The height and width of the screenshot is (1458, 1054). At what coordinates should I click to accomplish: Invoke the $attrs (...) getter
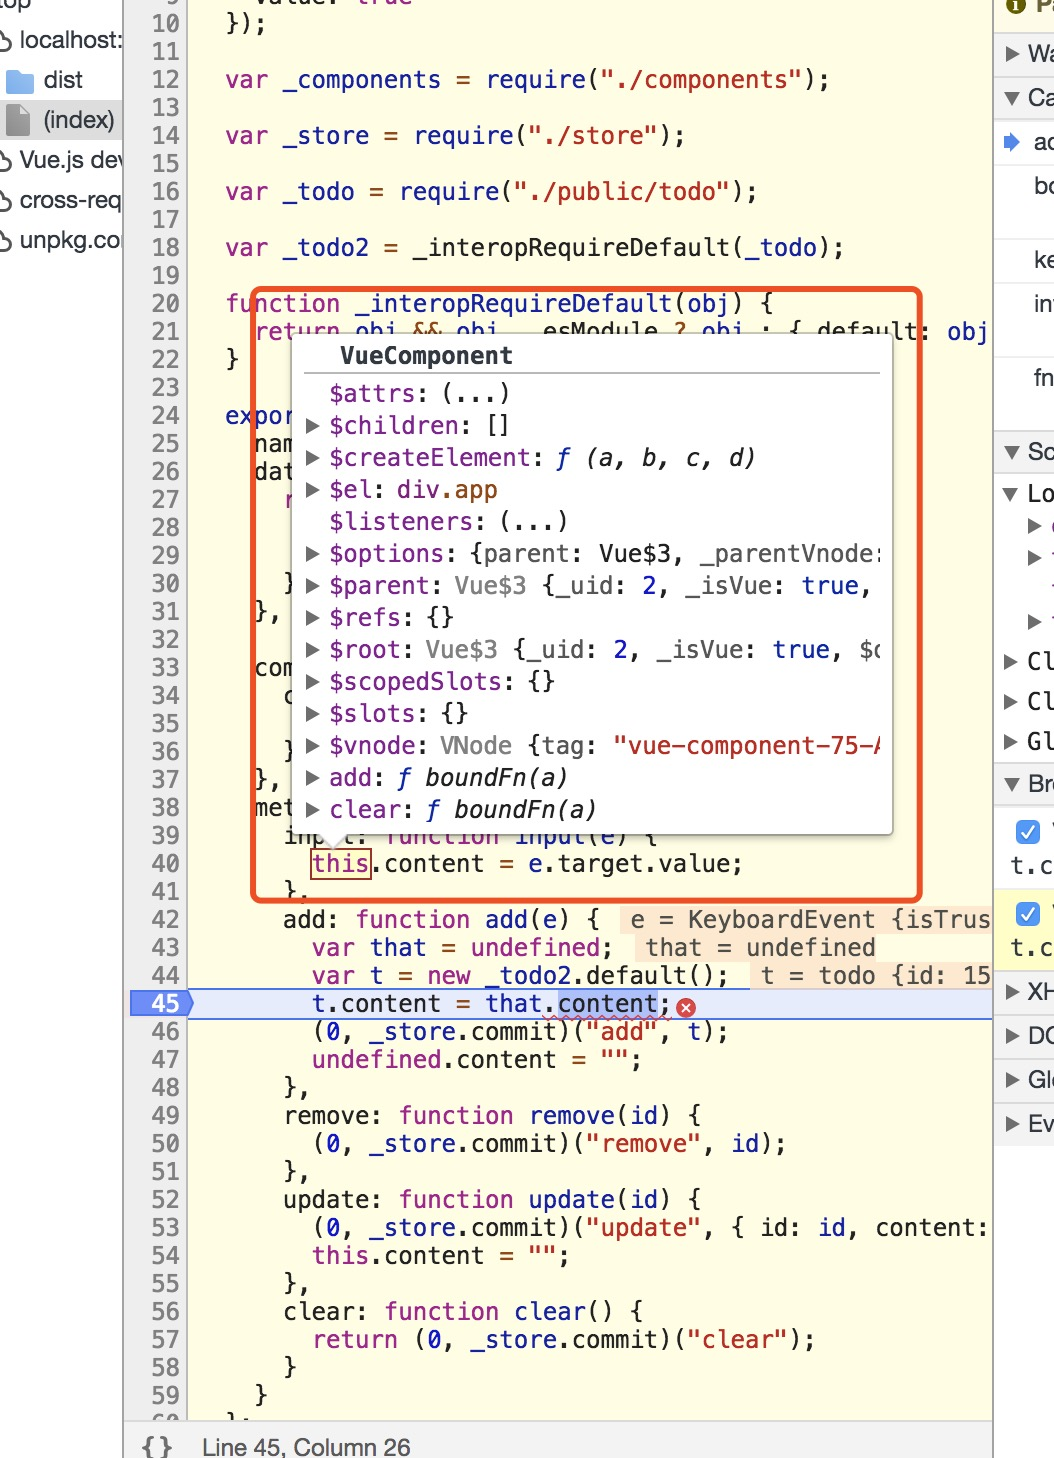(476, 394)
